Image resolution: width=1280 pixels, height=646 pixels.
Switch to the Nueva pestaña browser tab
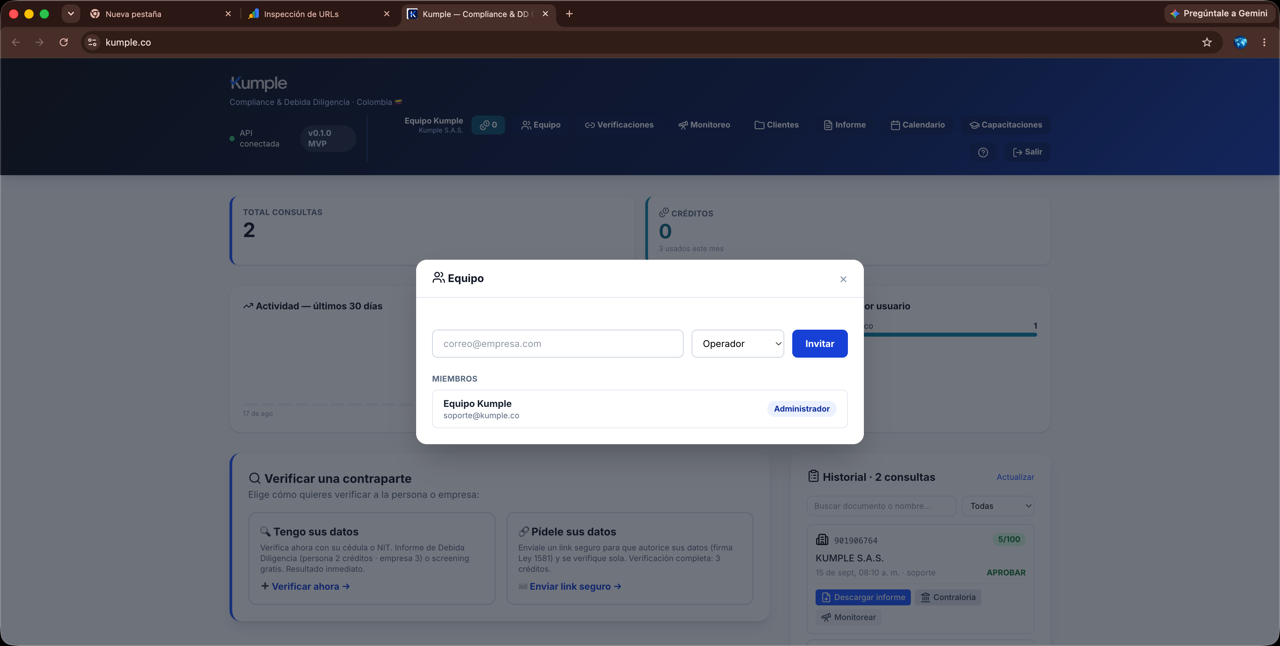[x=160, y=14]
